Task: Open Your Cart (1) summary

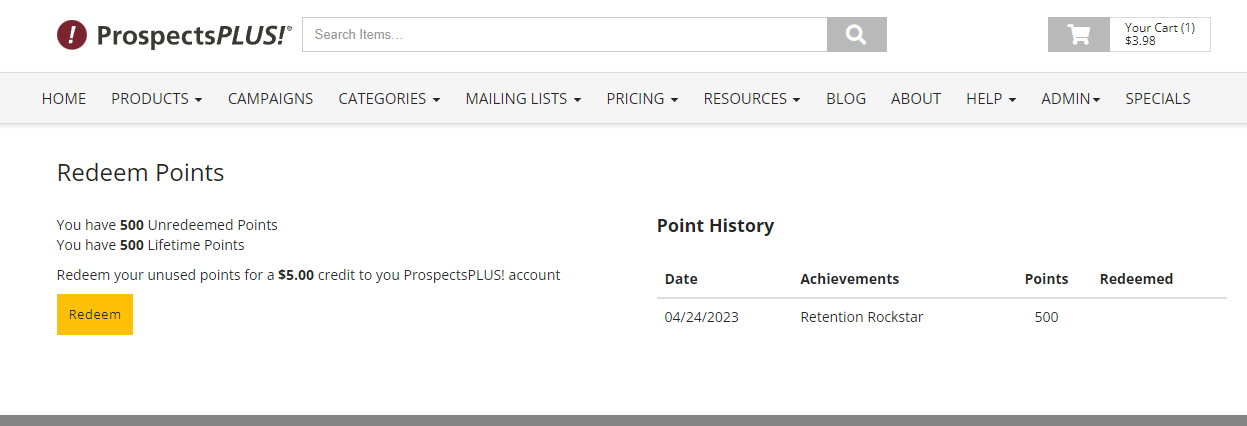Action: coord(1160,34)
